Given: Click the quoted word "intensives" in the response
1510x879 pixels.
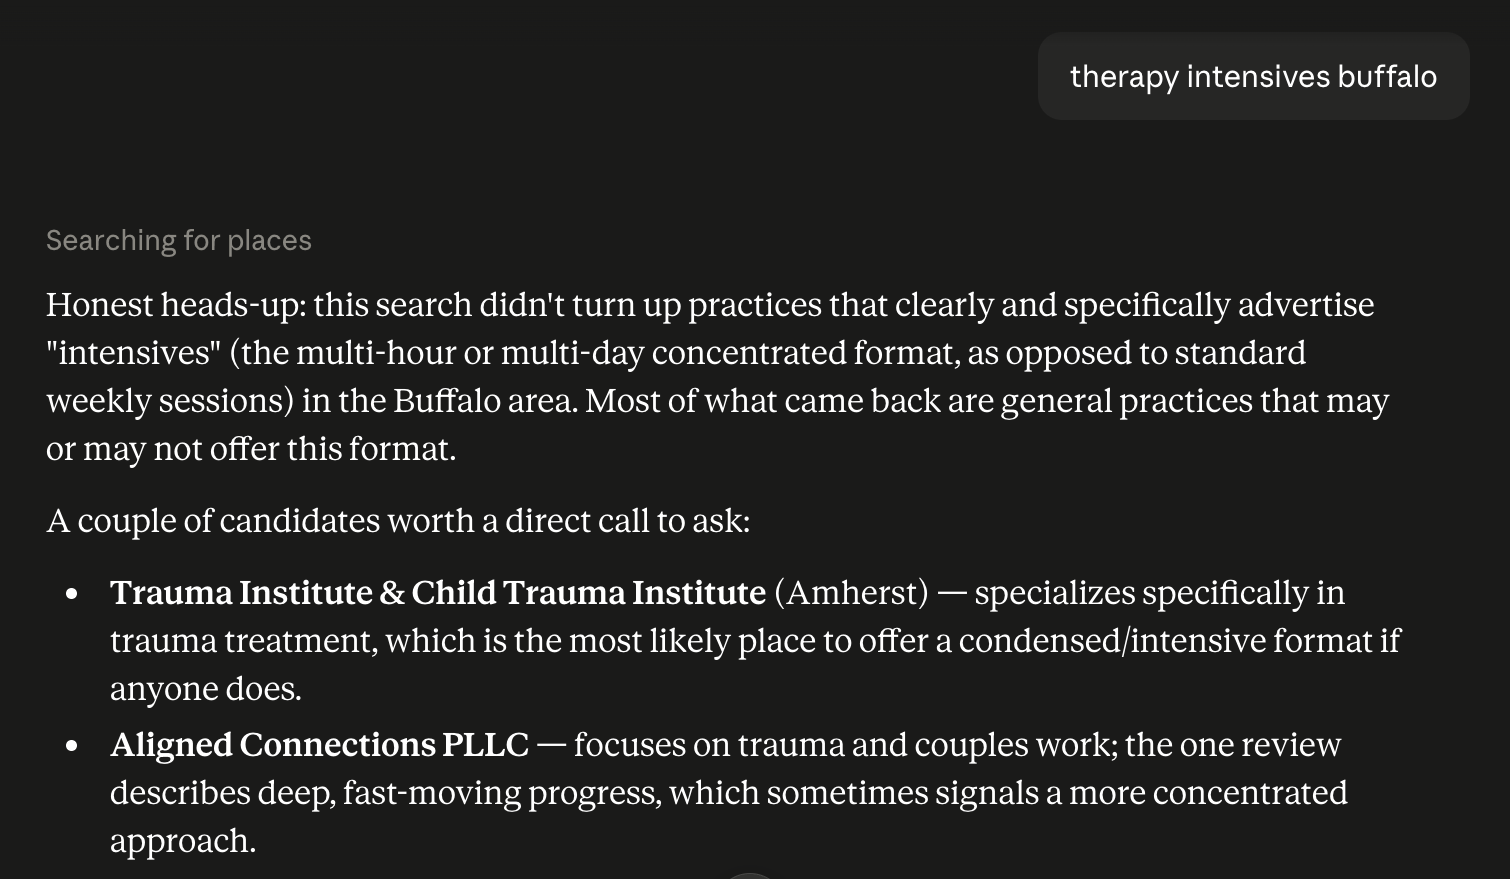Looking at the screenshot, I should pyautogui.click(x=133, y=353).
